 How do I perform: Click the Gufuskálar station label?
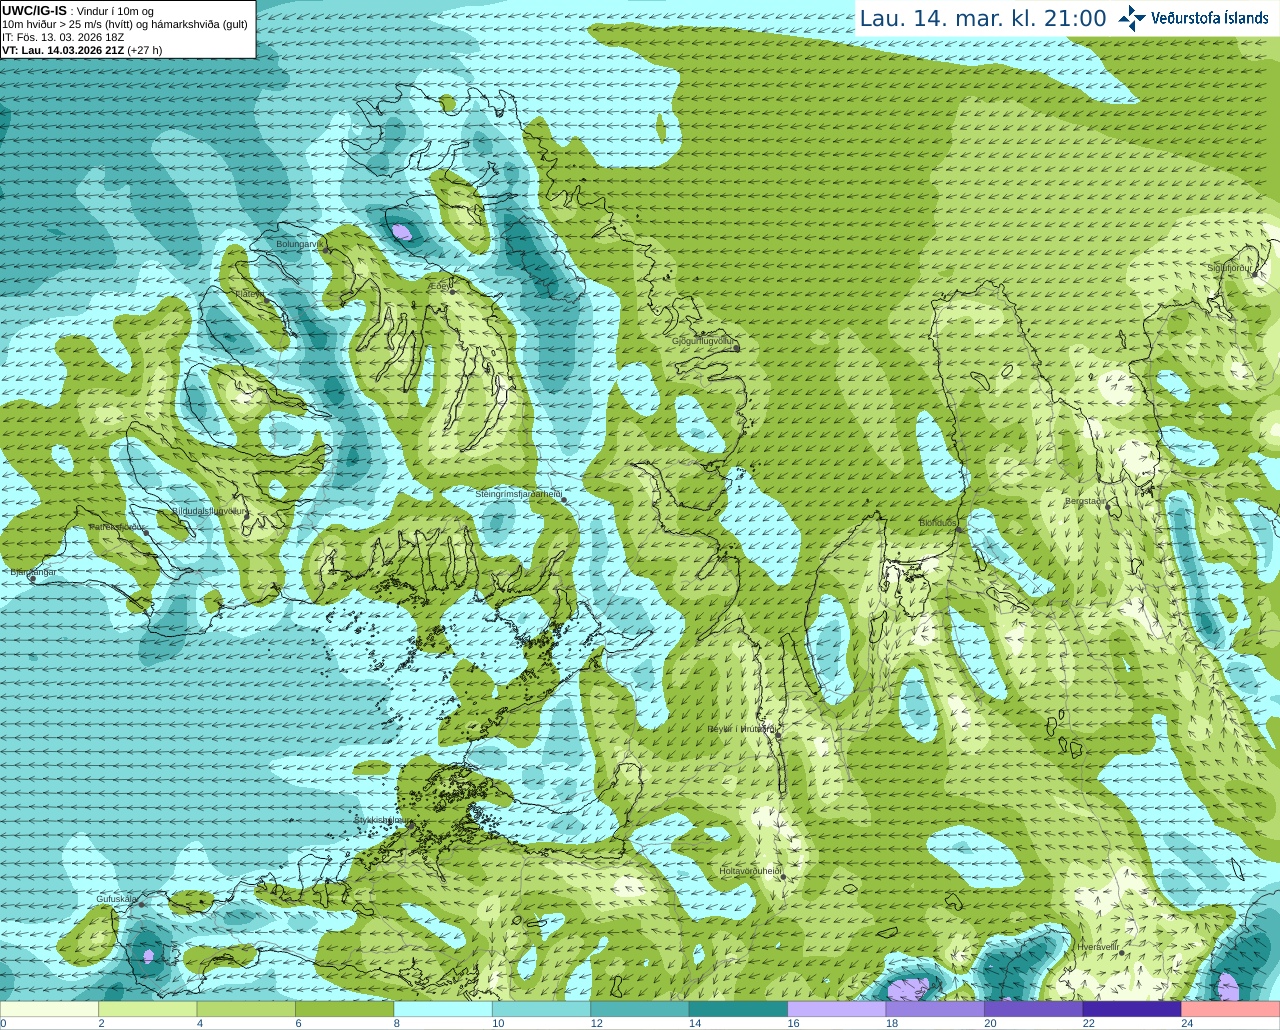click(116, 899)
